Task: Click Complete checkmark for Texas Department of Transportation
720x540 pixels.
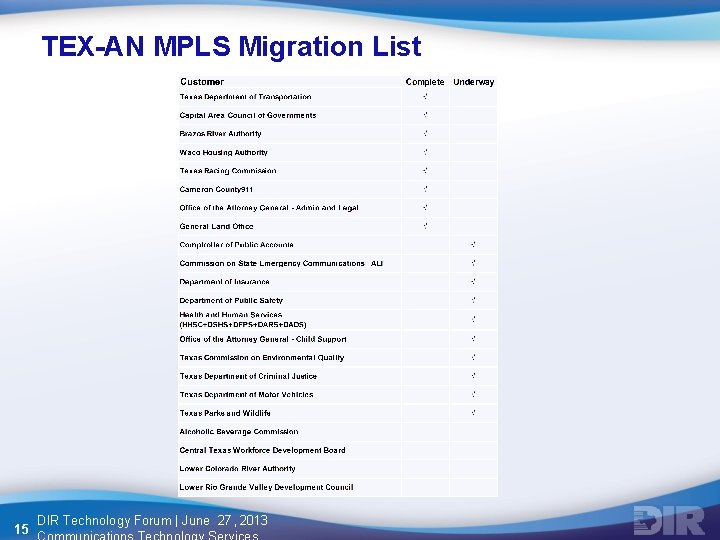Action: point(425,96)
